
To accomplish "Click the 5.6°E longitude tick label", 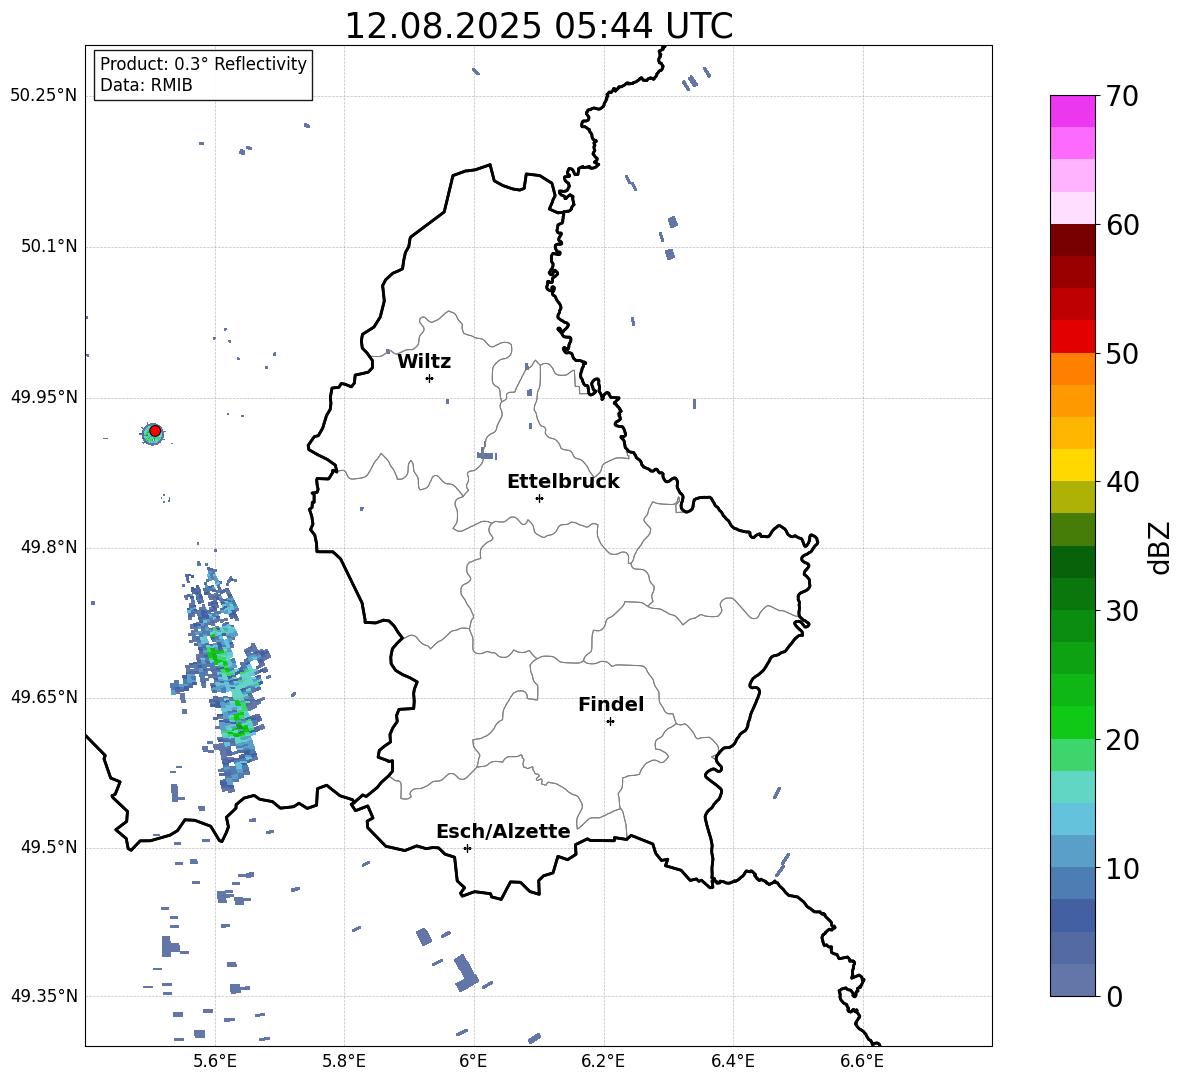I will pos(215,1061).
